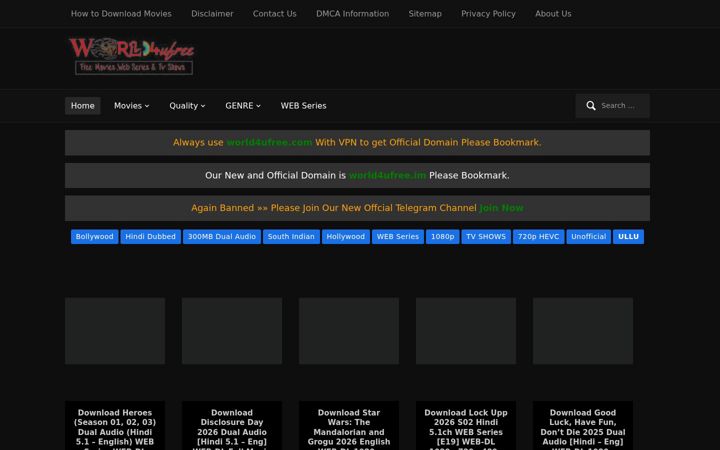The width and height of the screenshot is (720, 450).
Task: Open the Privacy Policy page
Action: pyautogui.click(x=488, y=14)
